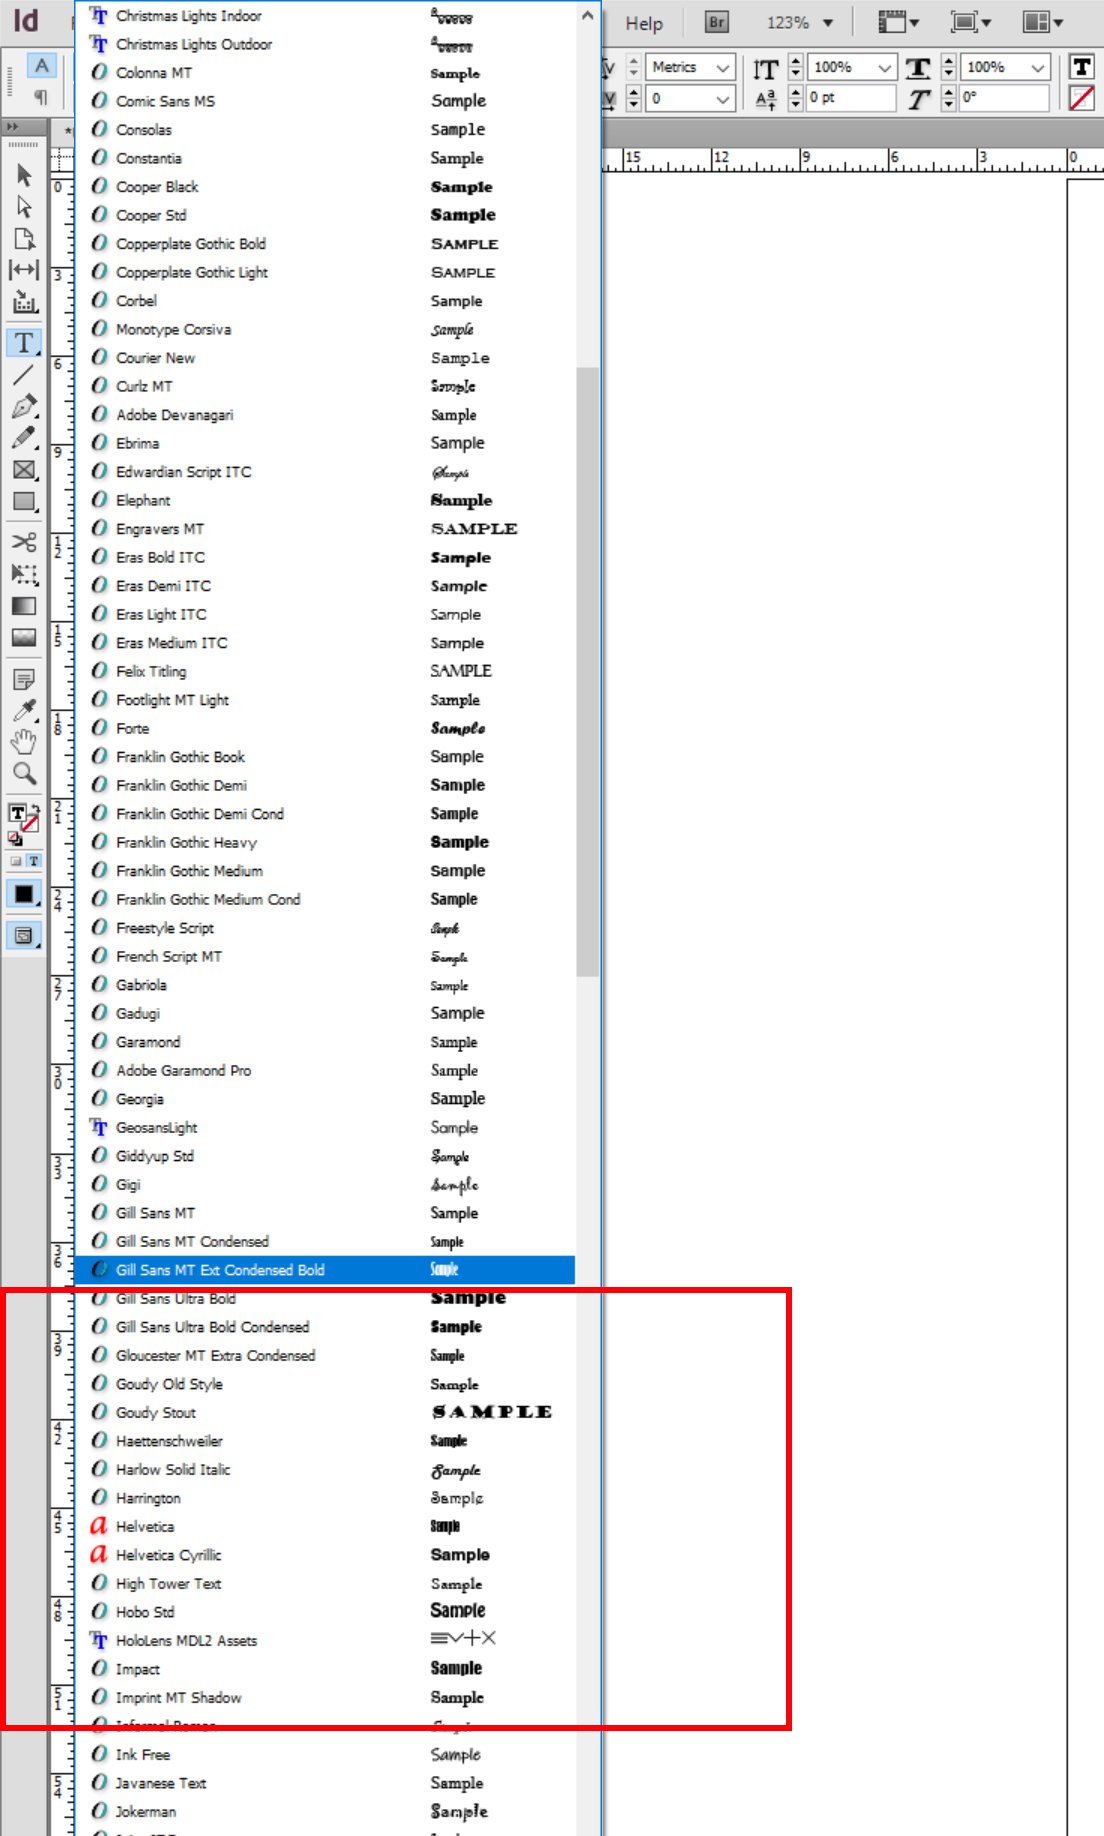This screenshot has height=1836, width=1104.
Task: Select Adobe Garamond Pro font
Action: tap(325, 1070)
